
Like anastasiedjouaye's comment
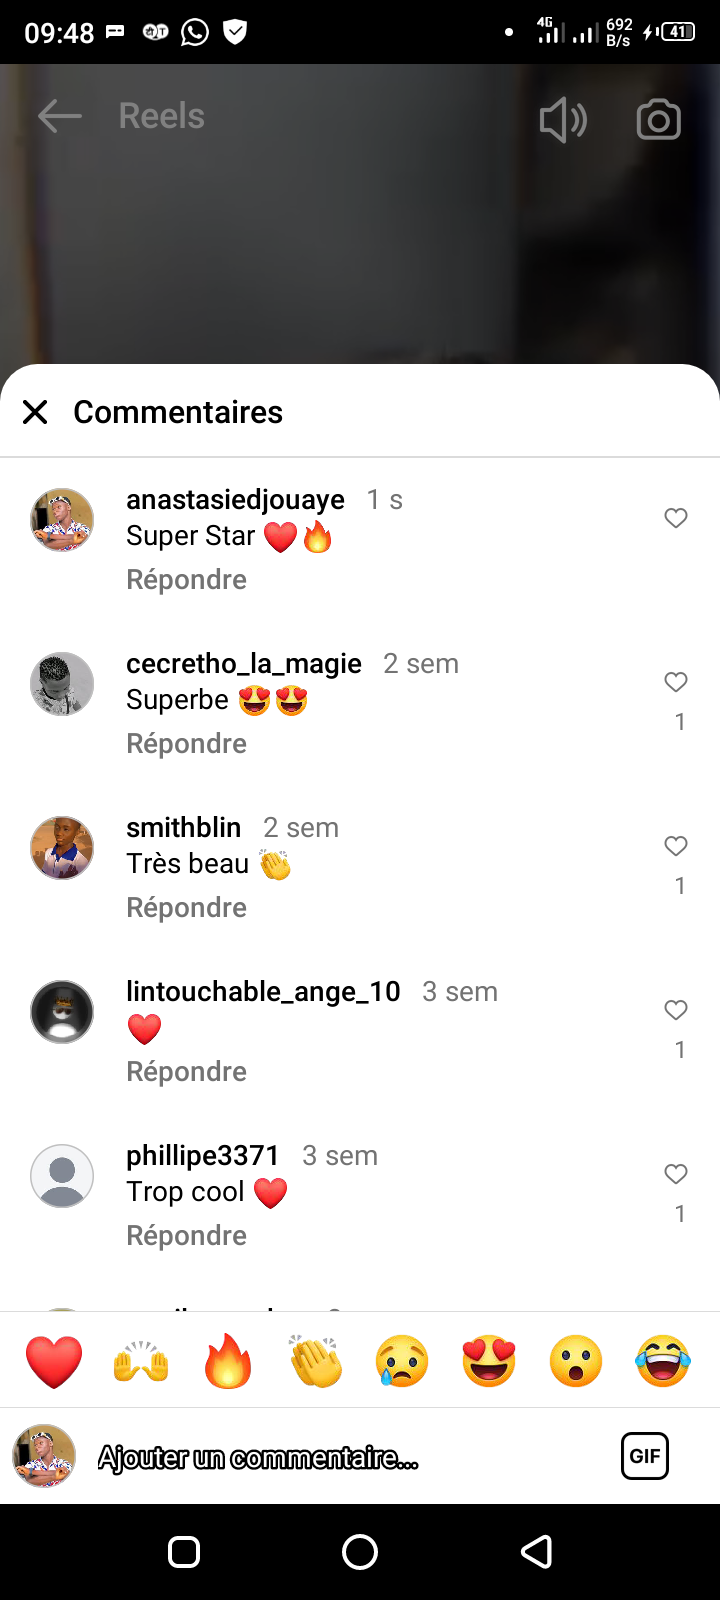[x=676, y=518]
